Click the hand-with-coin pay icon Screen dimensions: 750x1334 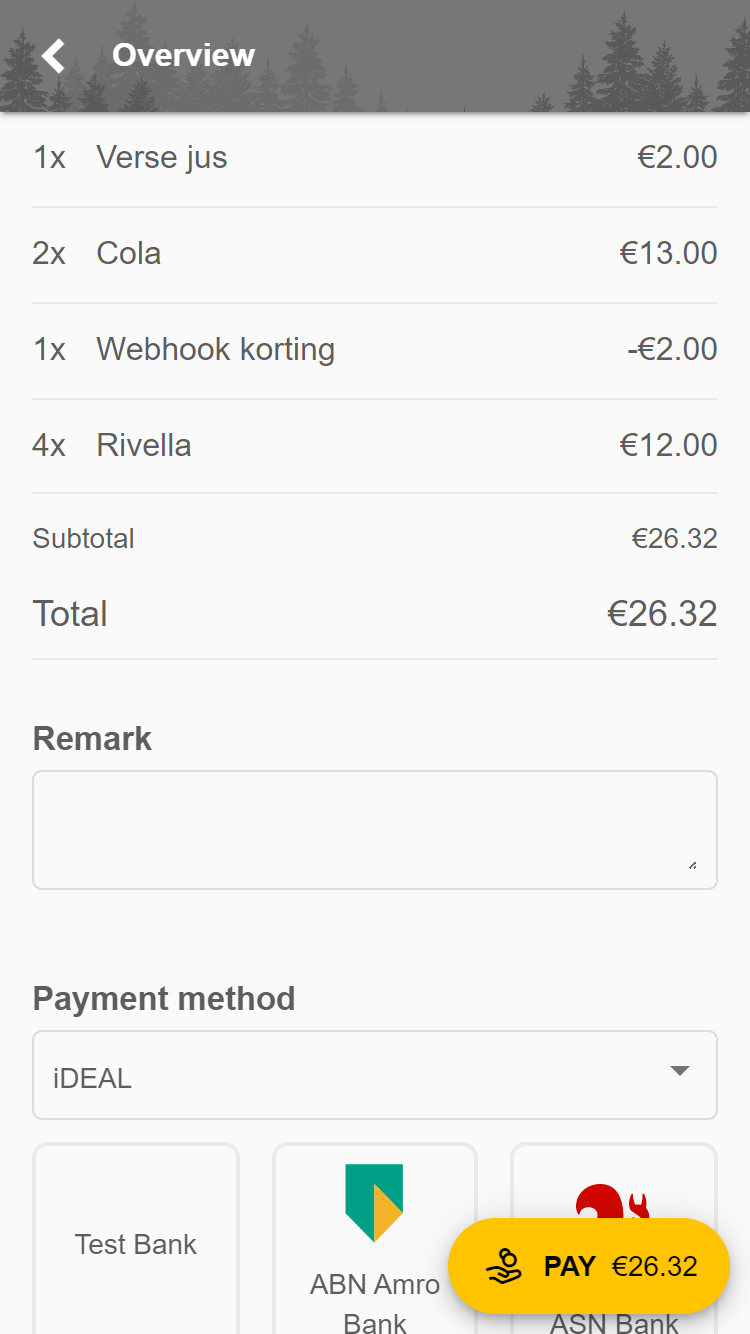505,1266
